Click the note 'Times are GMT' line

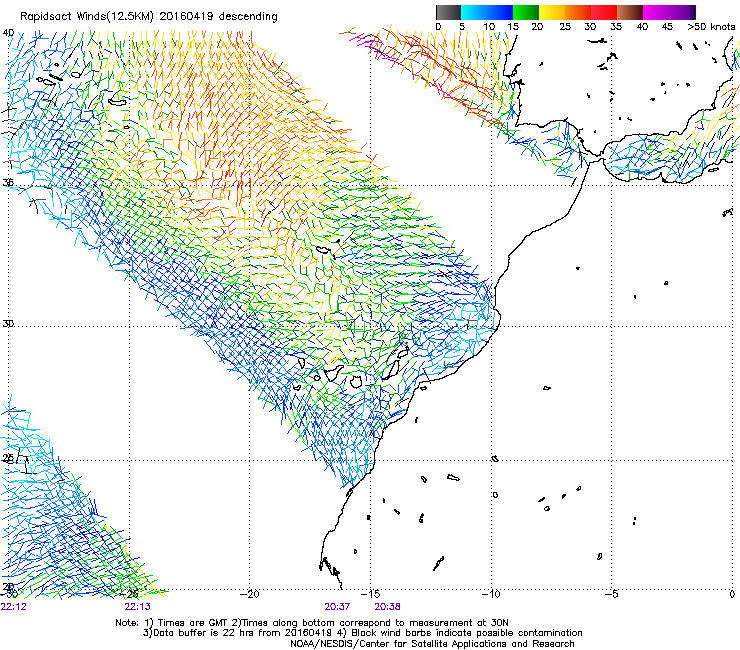312,623
